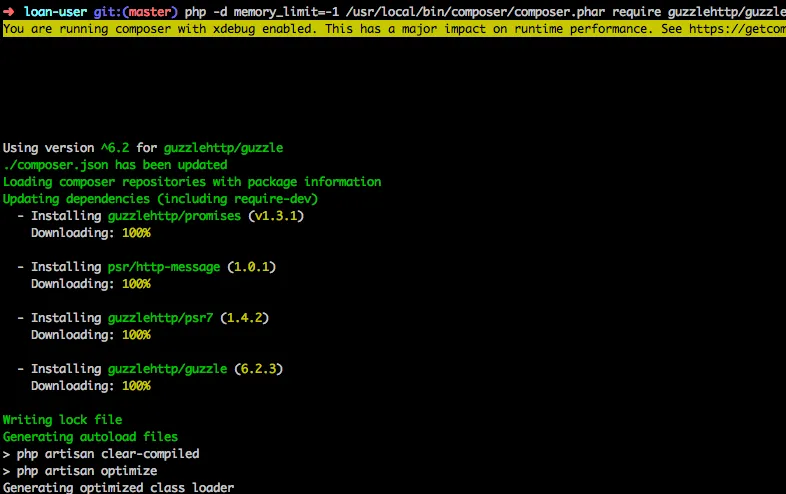Click 'guzzlehttp/promises' package name
Viewport: 786px width, 494px height.
click(174, 216)
